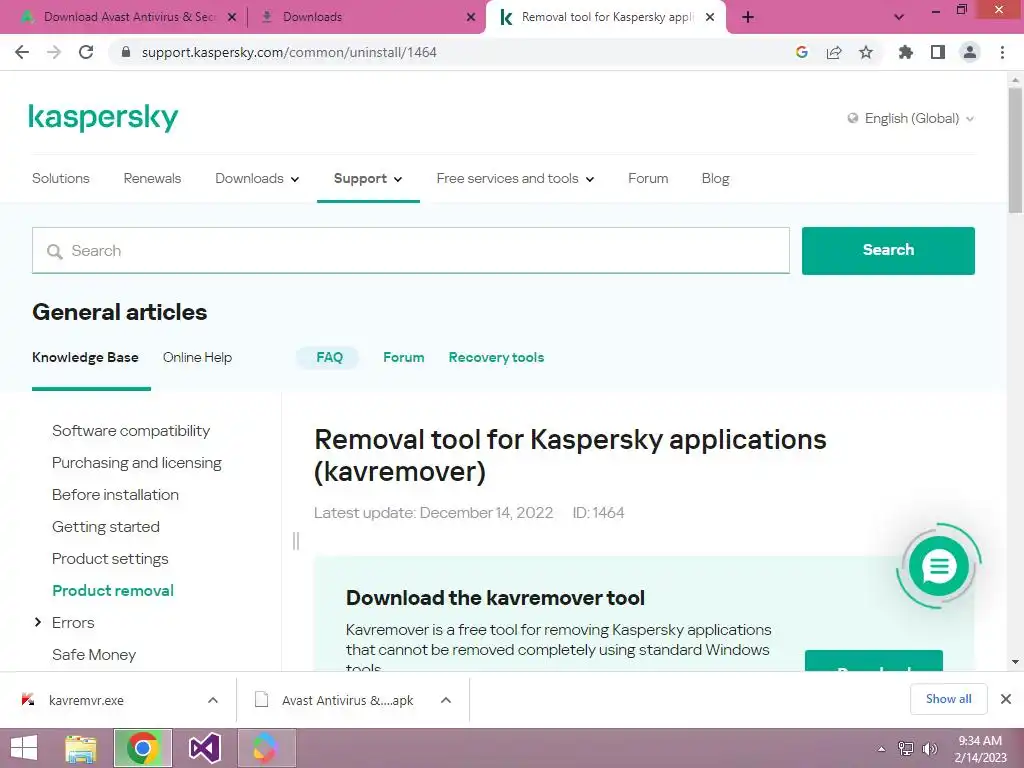Click the volume speaker tray icon
The image size is (1024, 768).
coord(929,749)
